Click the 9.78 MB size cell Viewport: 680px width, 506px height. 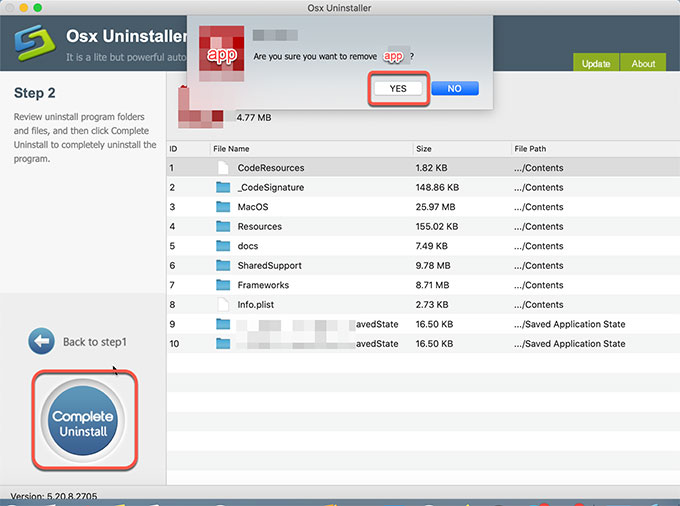(433, 265)
